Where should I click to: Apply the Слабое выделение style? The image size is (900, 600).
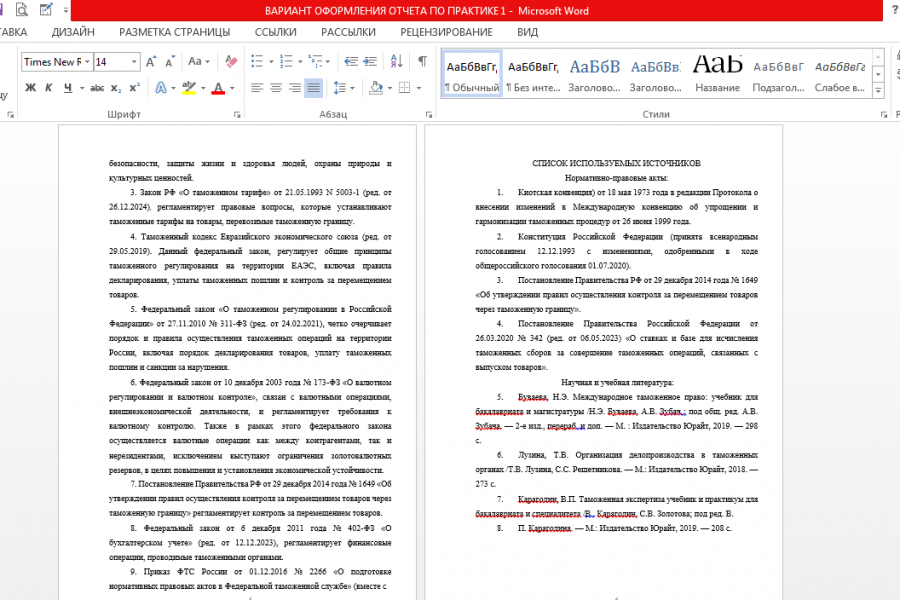tap(840, 73)
